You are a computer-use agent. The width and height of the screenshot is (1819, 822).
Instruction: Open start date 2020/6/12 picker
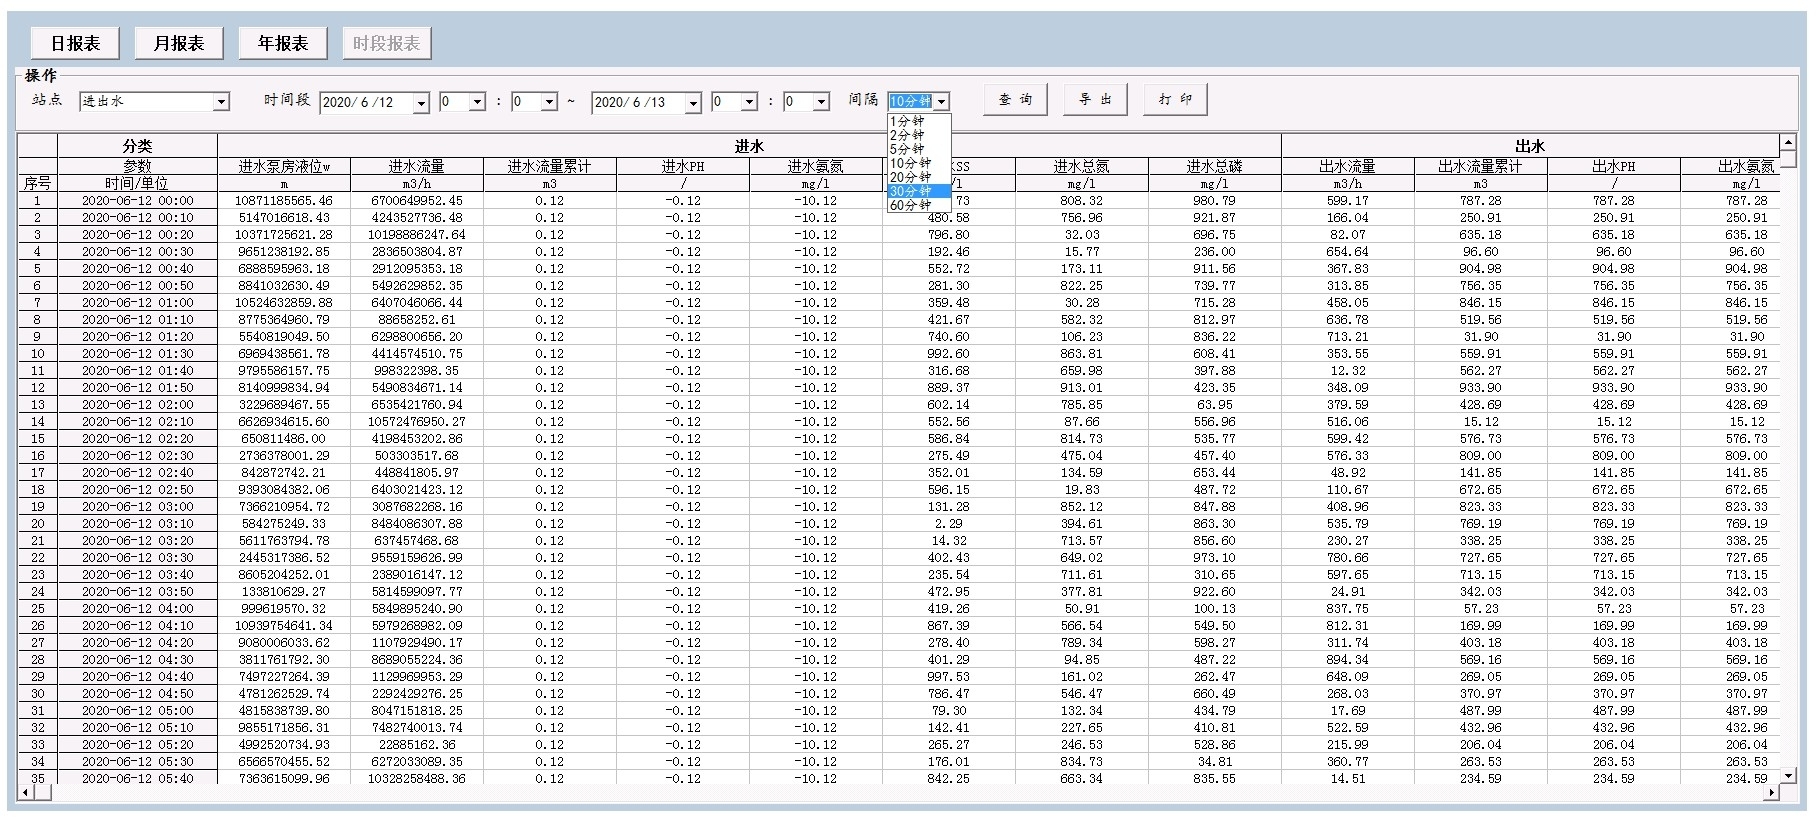coord(421,103)
